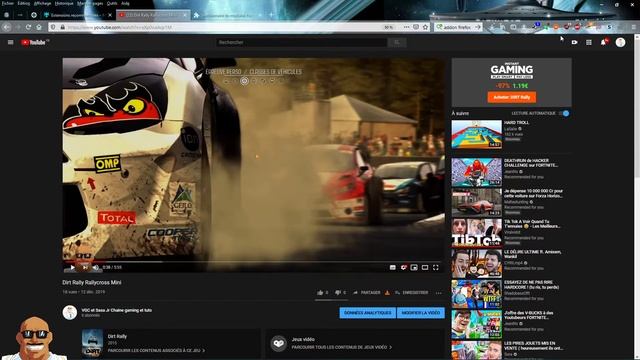Open more actions three-dot menu
This screenshot has height=360, width=640.
pyautogui.click(x=438, y=293)
